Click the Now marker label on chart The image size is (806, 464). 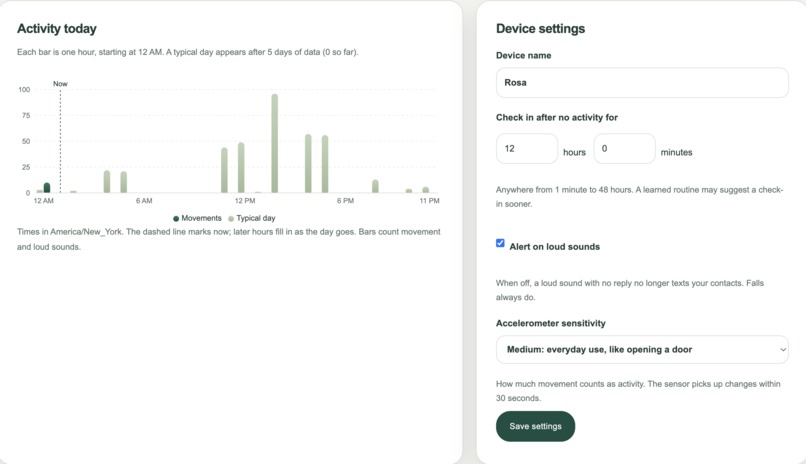[x=60, y=84]
